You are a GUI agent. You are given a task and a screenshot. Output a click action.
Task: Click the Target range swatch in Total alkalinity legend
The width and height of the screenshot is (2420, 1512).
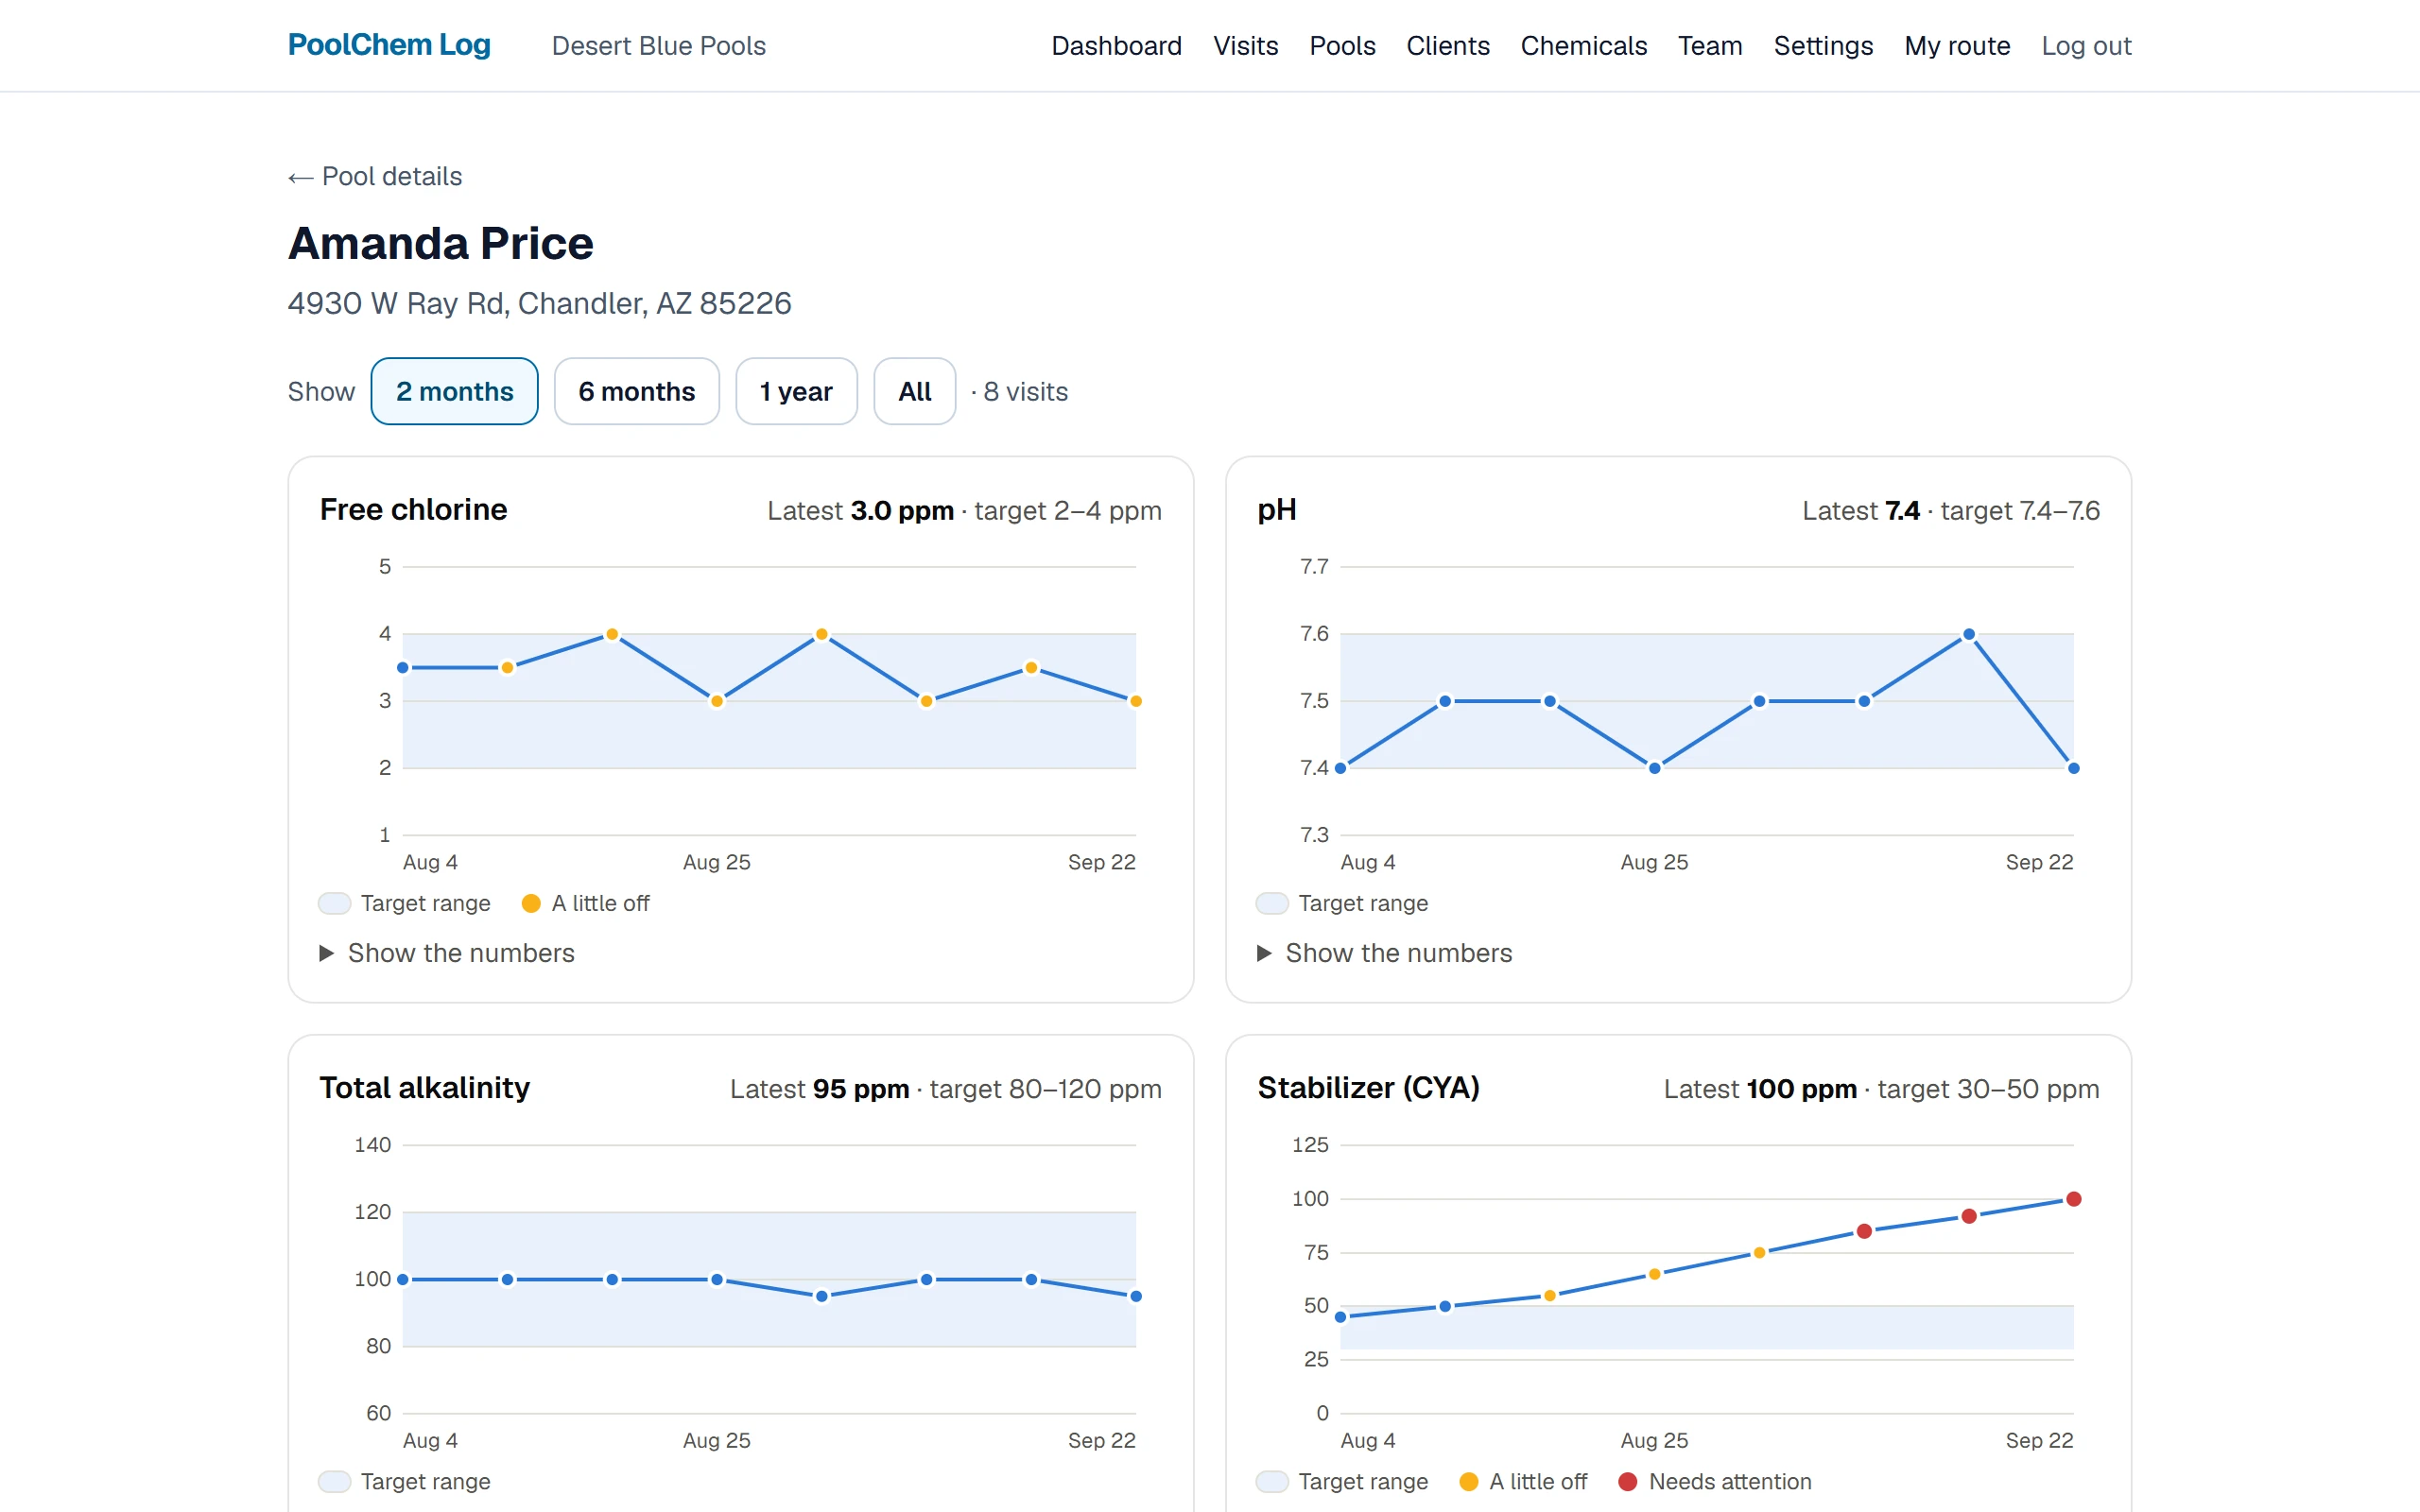(x=334, y=1481)
